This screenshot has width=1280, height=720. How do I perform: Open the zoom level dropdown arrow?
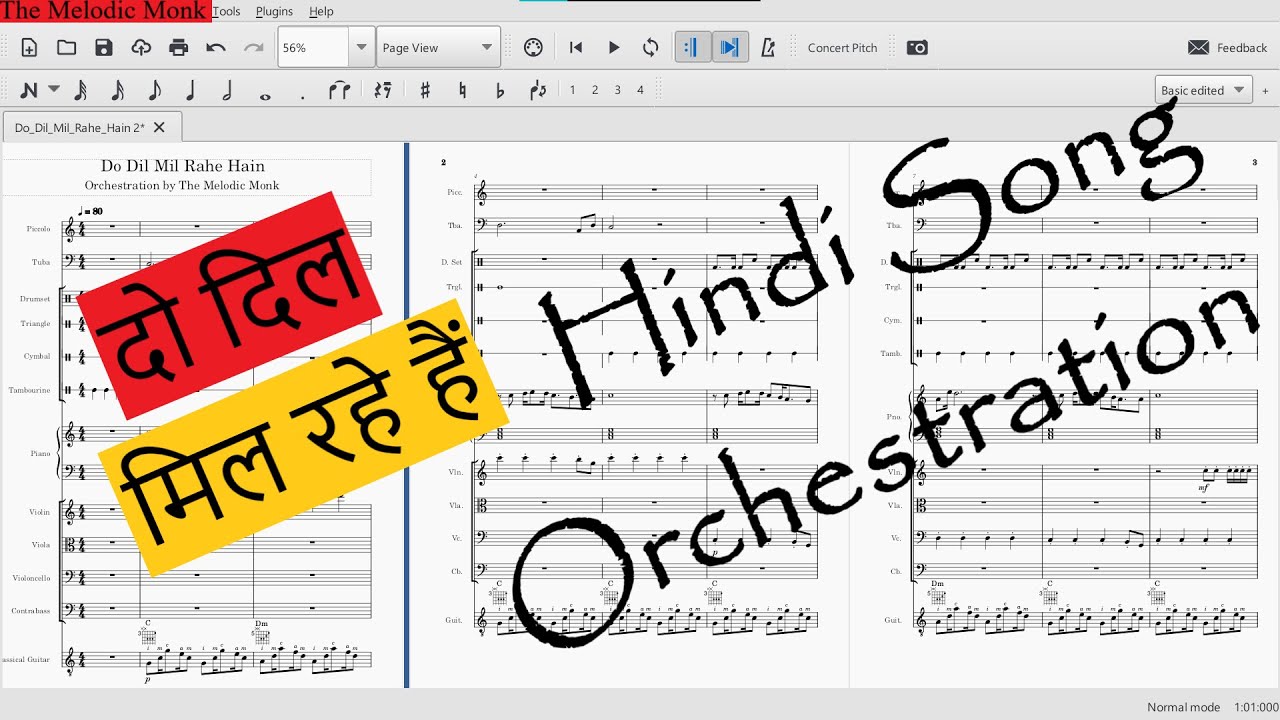pyautogui.click(x=361, y=47)
